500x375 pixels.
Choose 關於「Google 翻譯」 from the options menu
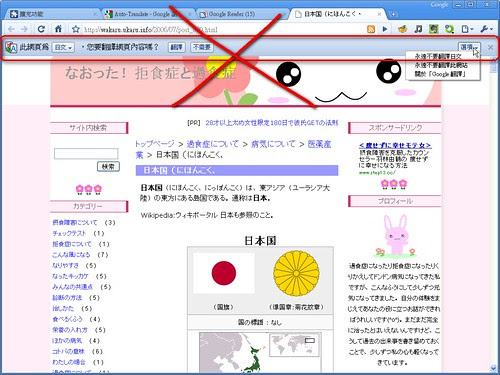tap(440, 74)
